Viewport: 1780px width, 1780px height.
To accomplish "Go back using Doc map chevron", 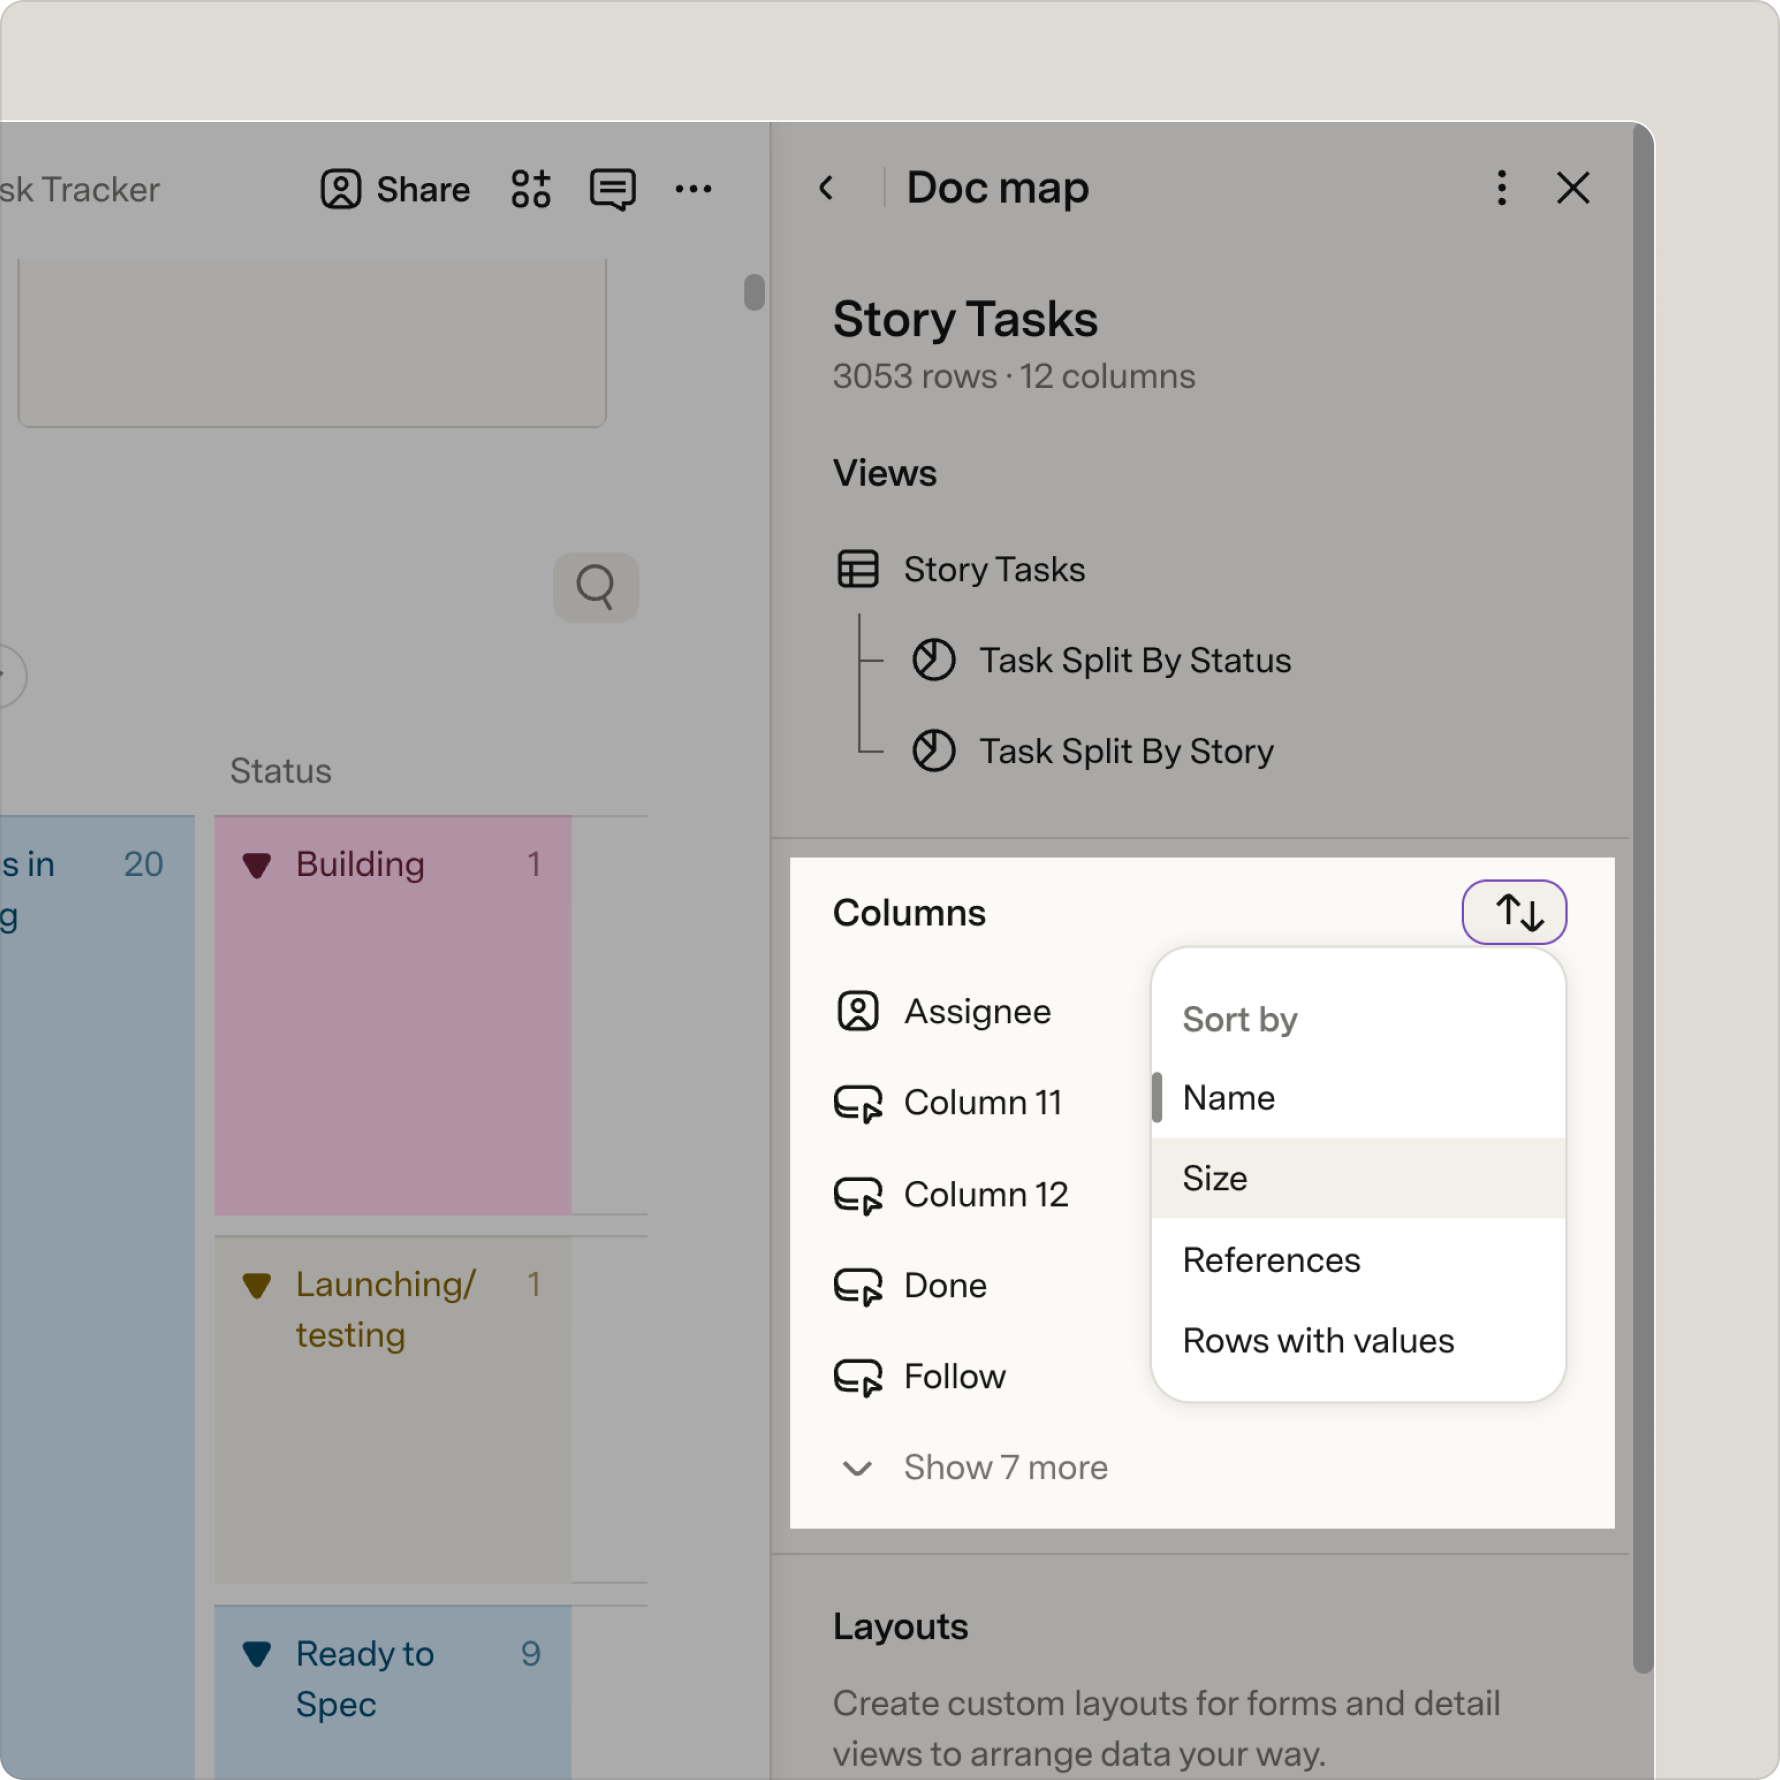I will click(x=826, y=188).
